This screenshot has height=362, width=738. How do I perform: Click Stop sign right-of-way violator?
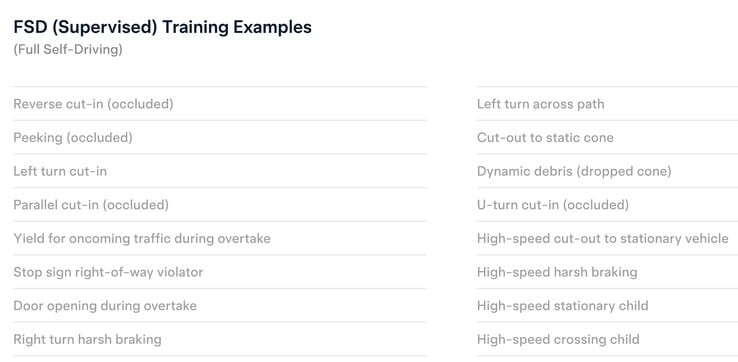click(x=220, y=272)
